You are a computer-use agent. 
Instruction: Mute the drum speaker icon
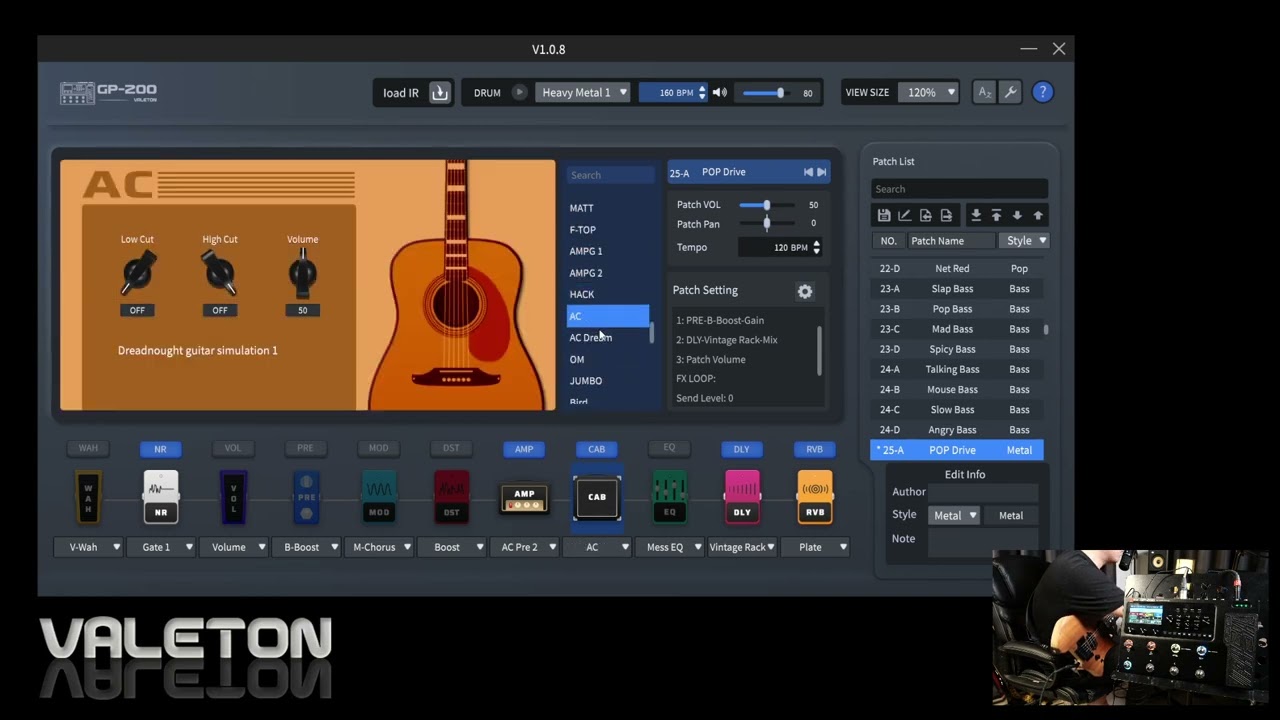pos(719,93)
